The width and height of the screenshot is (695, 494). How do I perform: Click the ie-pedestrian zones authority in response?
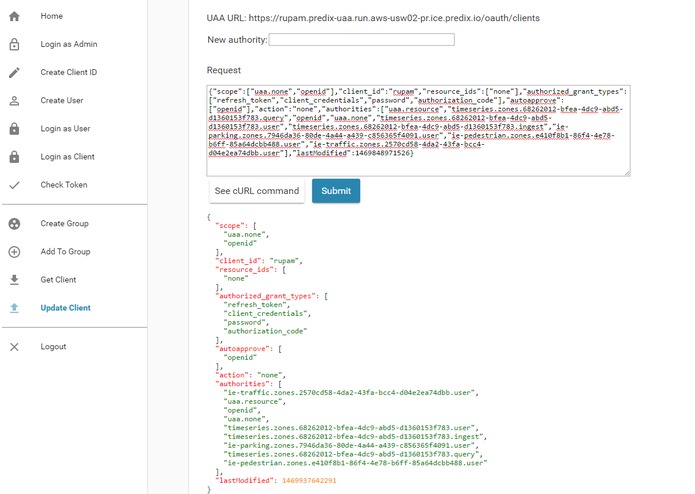click(x=355, y=463)
